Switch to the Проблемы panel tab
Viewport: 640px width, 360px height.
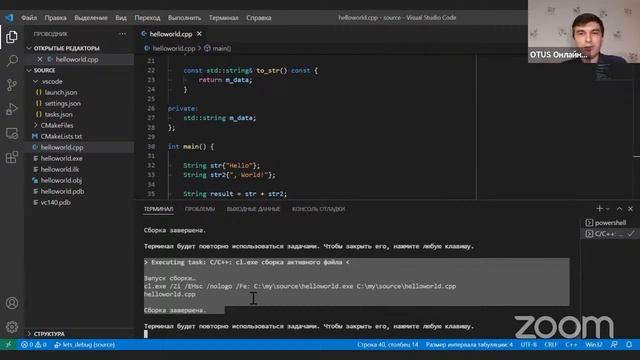pos(200,209)
